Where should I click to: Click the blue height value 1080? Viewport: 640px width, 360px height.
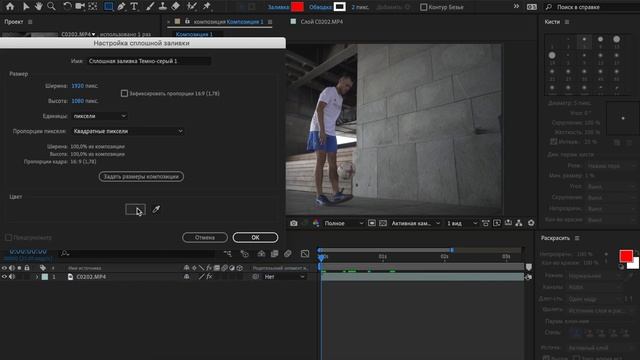(78, 101)
